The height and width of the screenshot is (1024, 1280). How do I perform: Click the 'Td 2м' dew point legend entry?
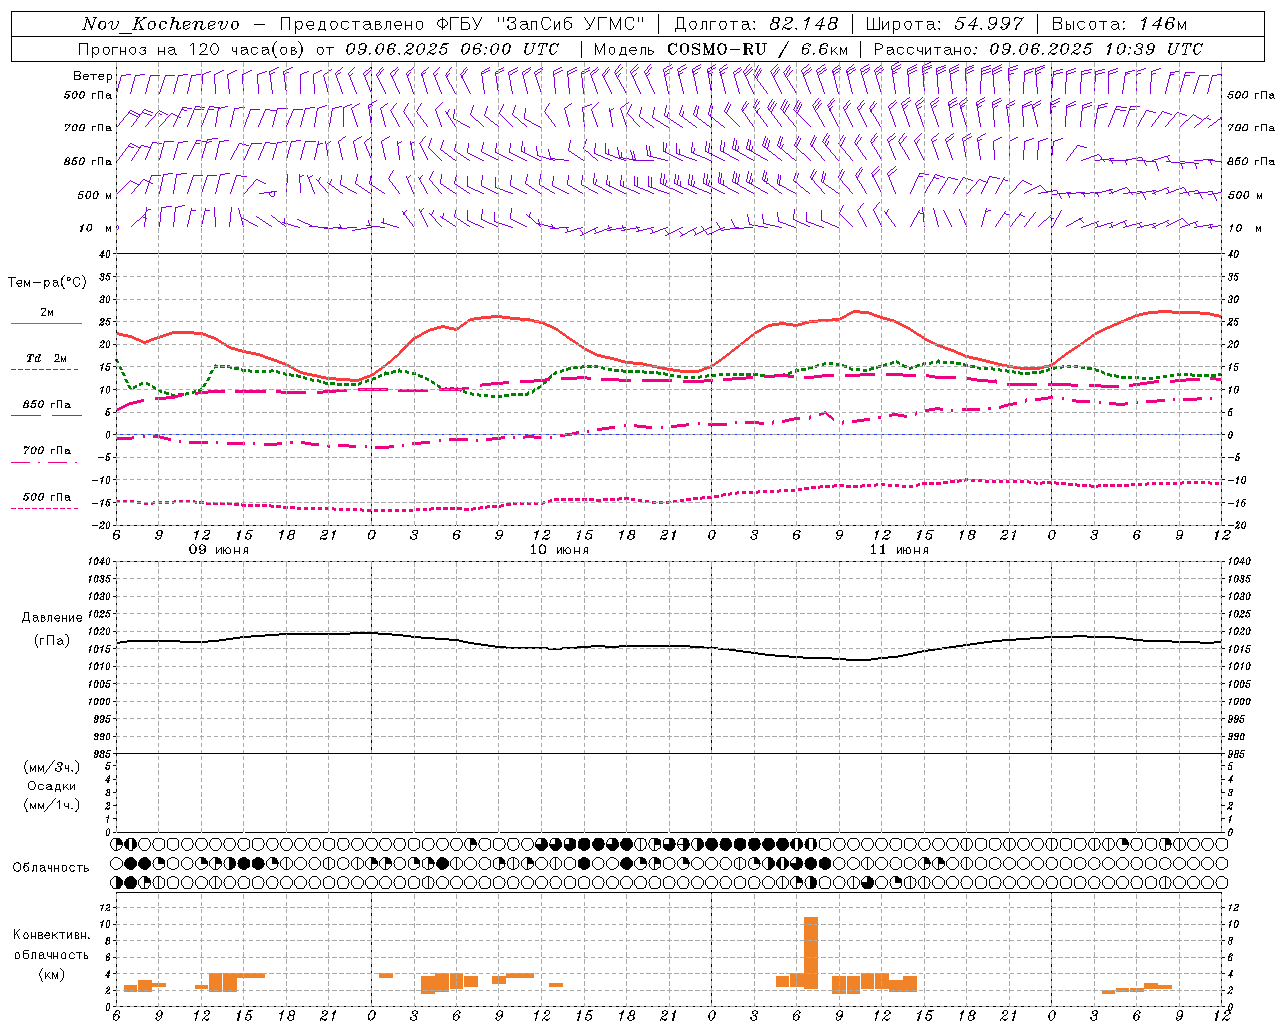coord(47,358)
